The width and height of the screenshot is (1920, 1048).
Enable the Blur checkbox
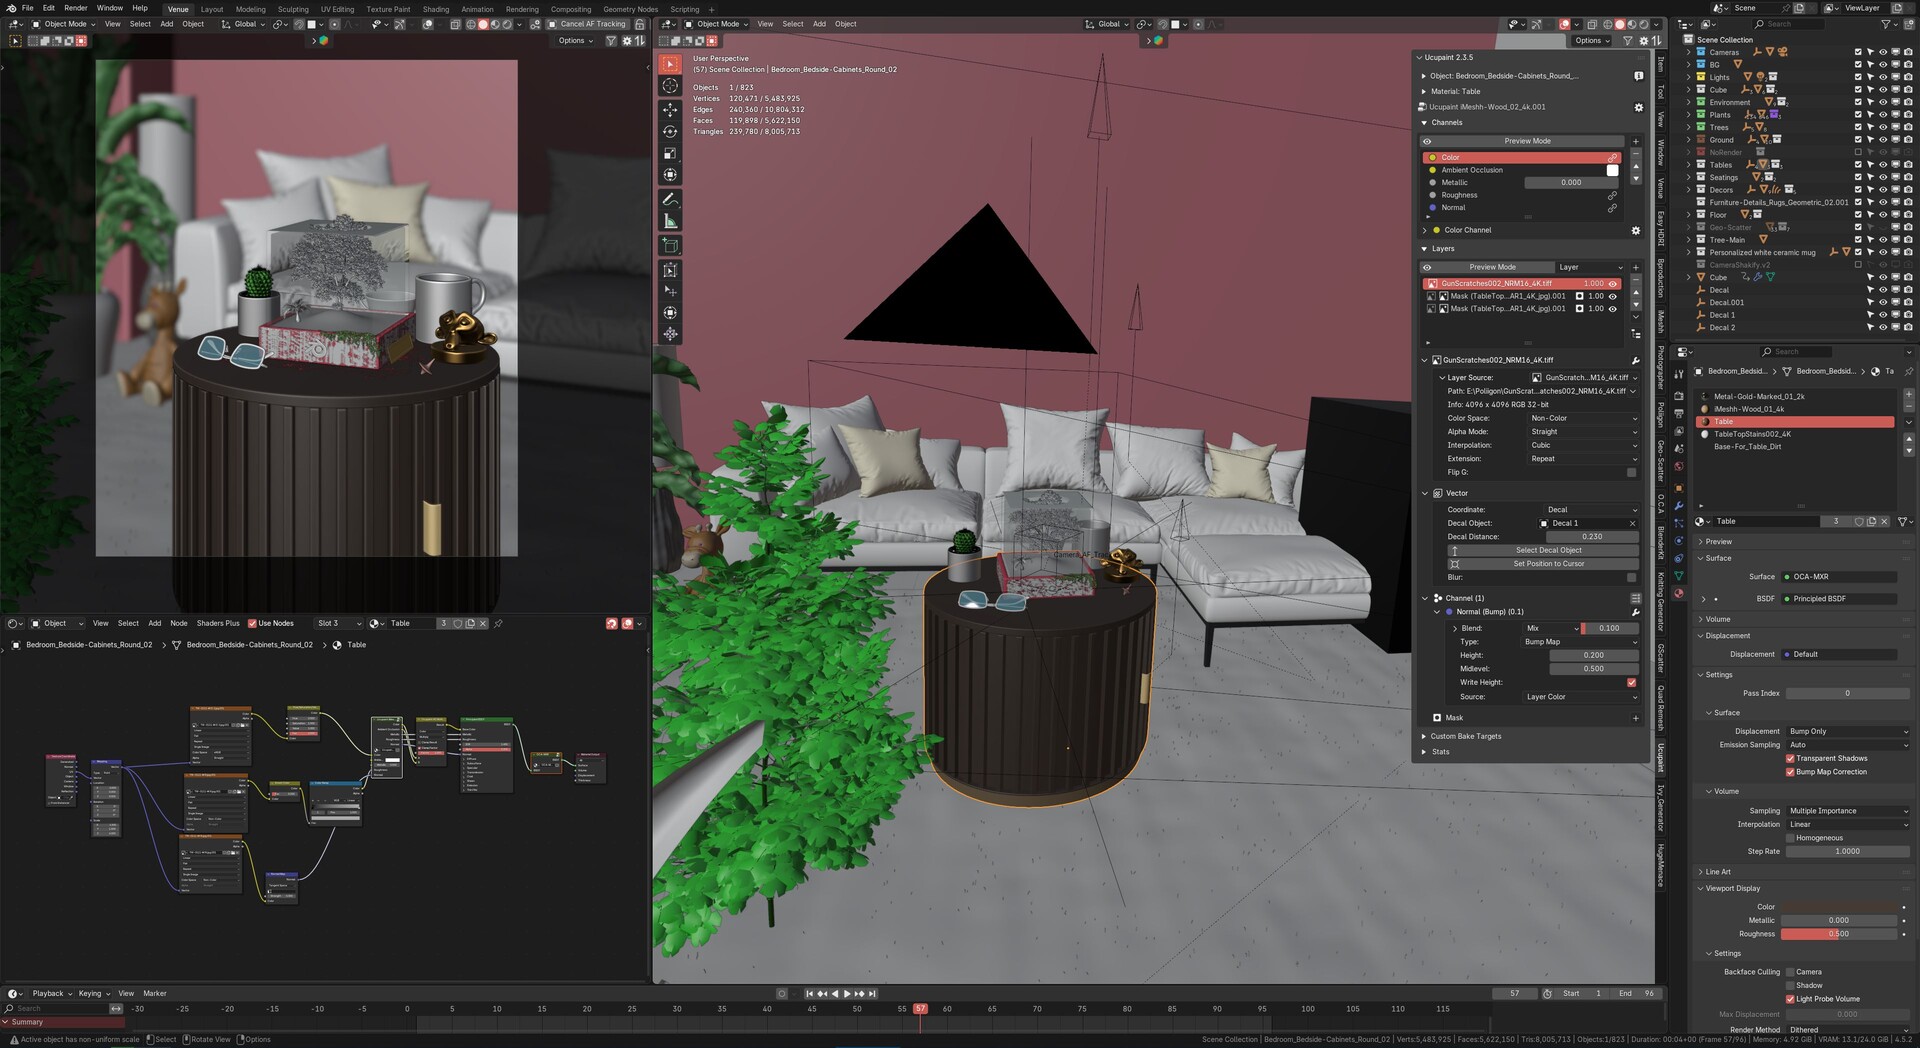[x=1631, y=578]
